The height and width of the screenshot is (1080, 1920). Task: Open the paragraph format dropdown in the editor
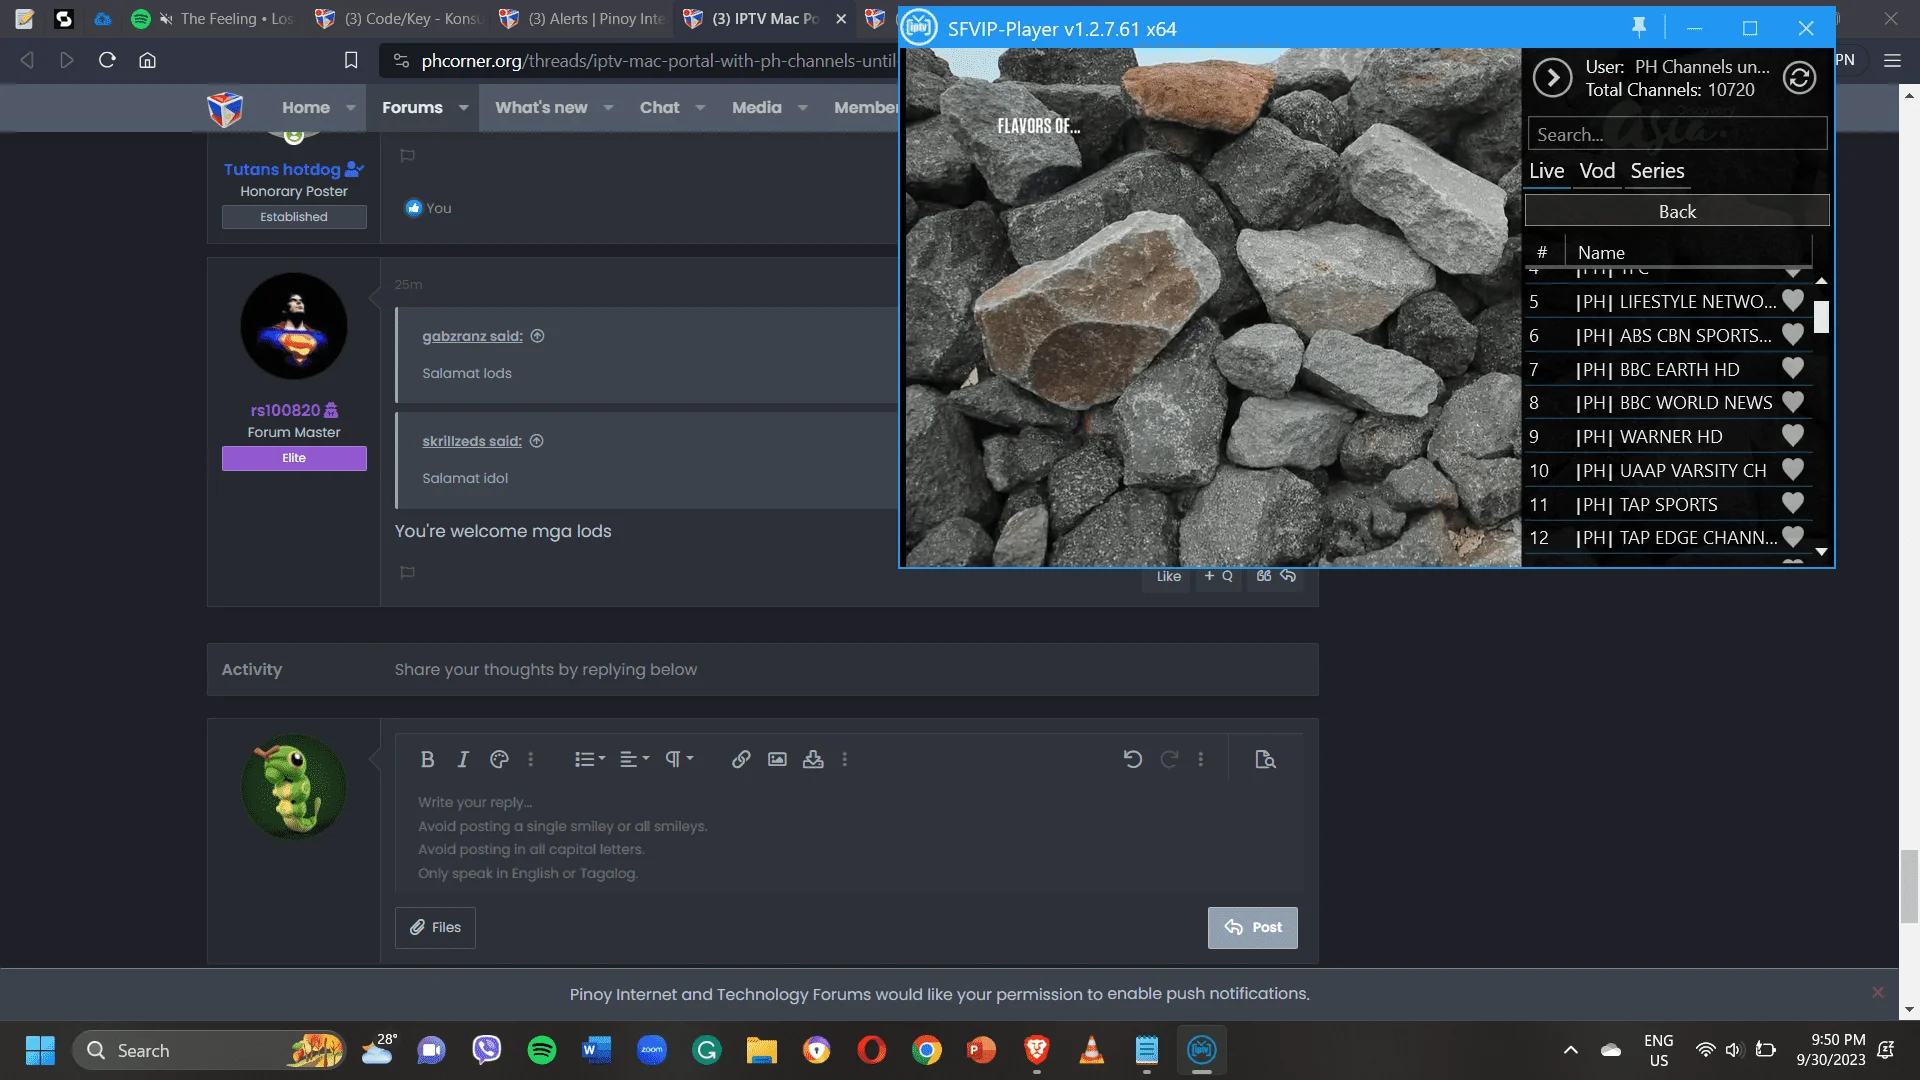pyautogui.click(x=679, y=760)
